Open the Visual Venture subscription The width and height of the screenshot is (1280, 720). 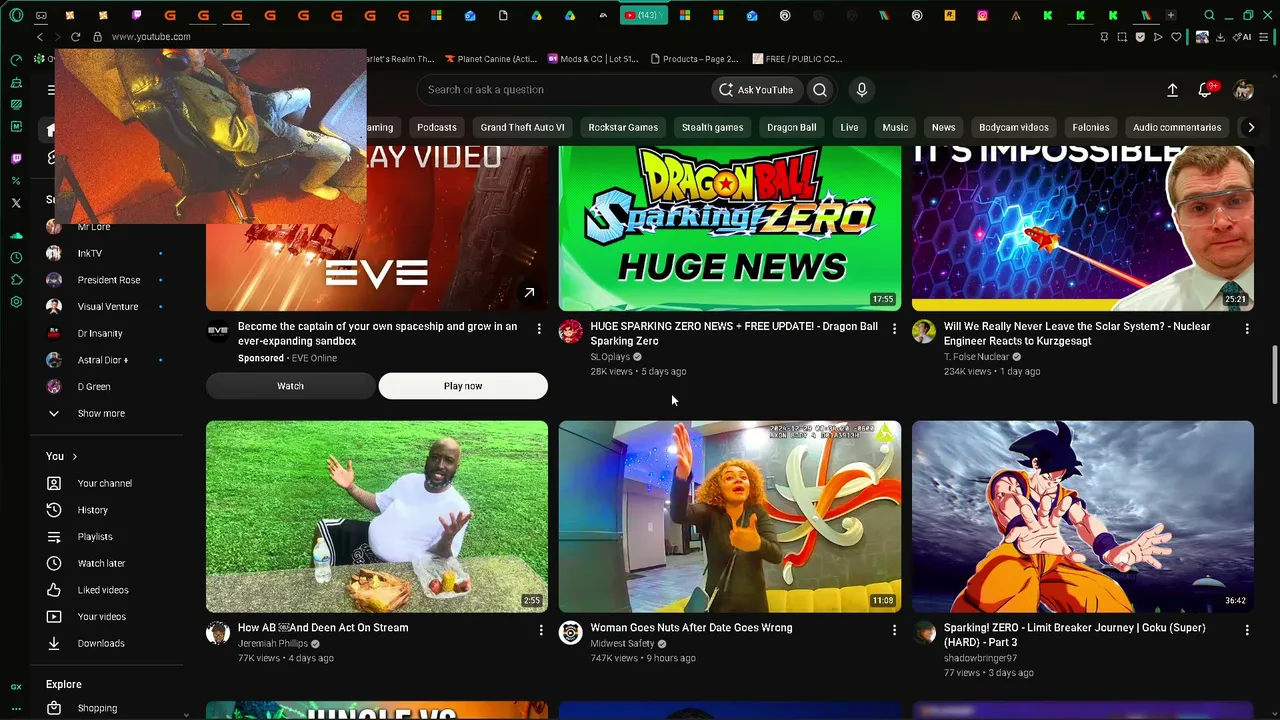(108, 307)
